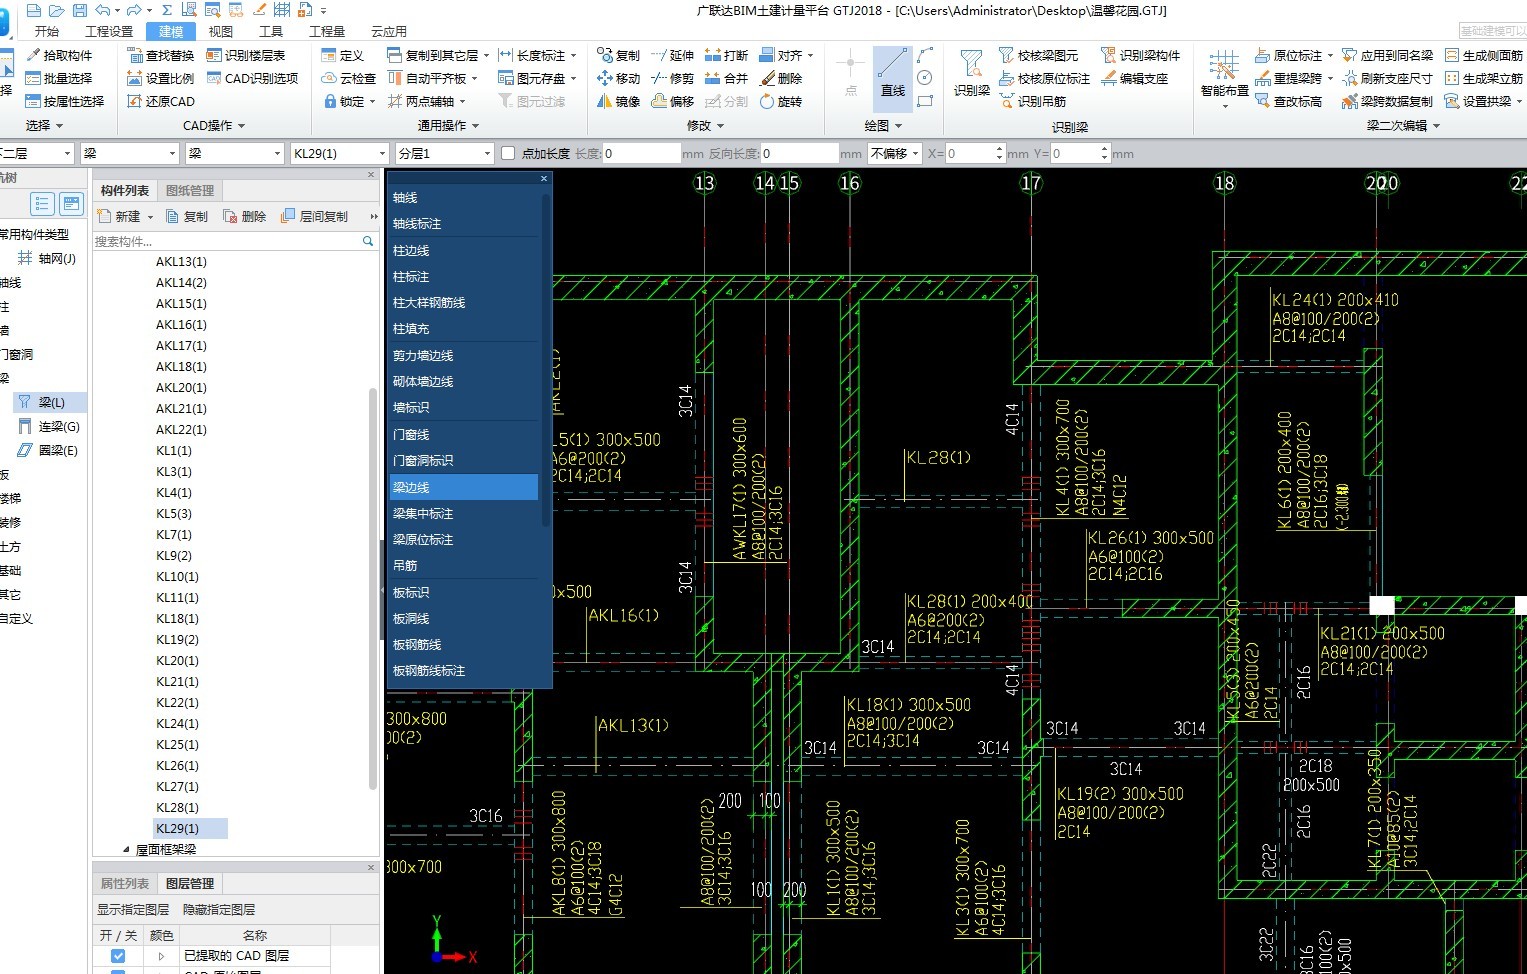Select the 复制 copy tool in modify group

point(618,55)
